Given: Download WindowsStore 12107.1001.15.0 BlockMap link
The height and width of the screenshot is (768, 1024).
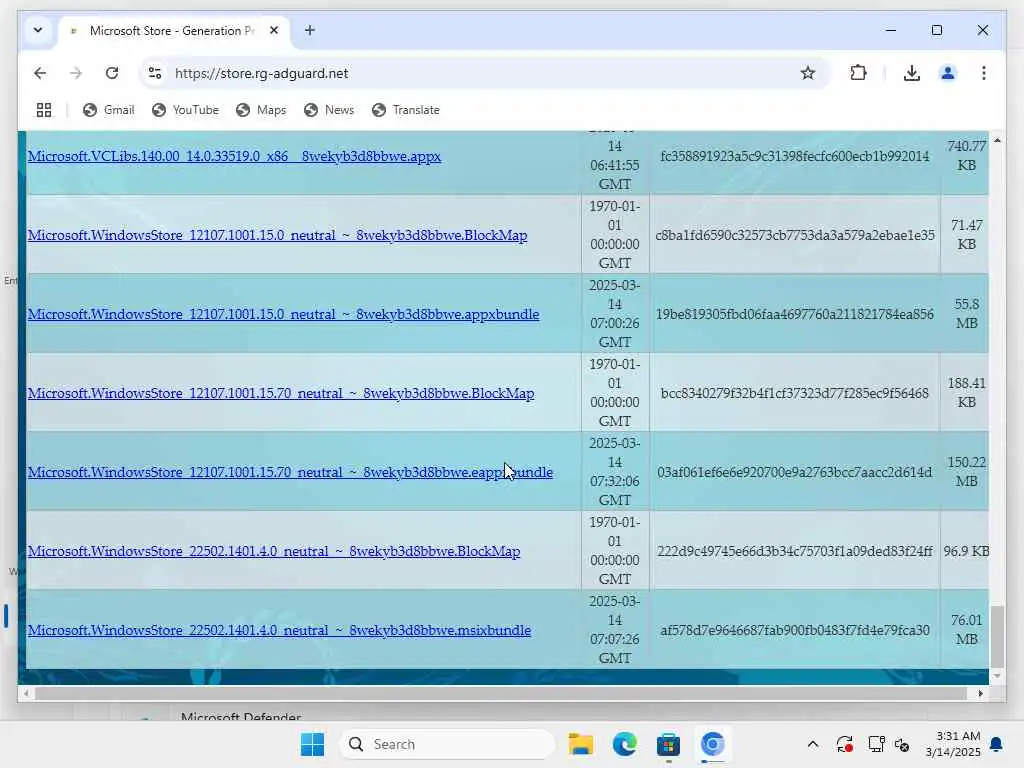Looking at the screenshot, I should pos(278,235).
